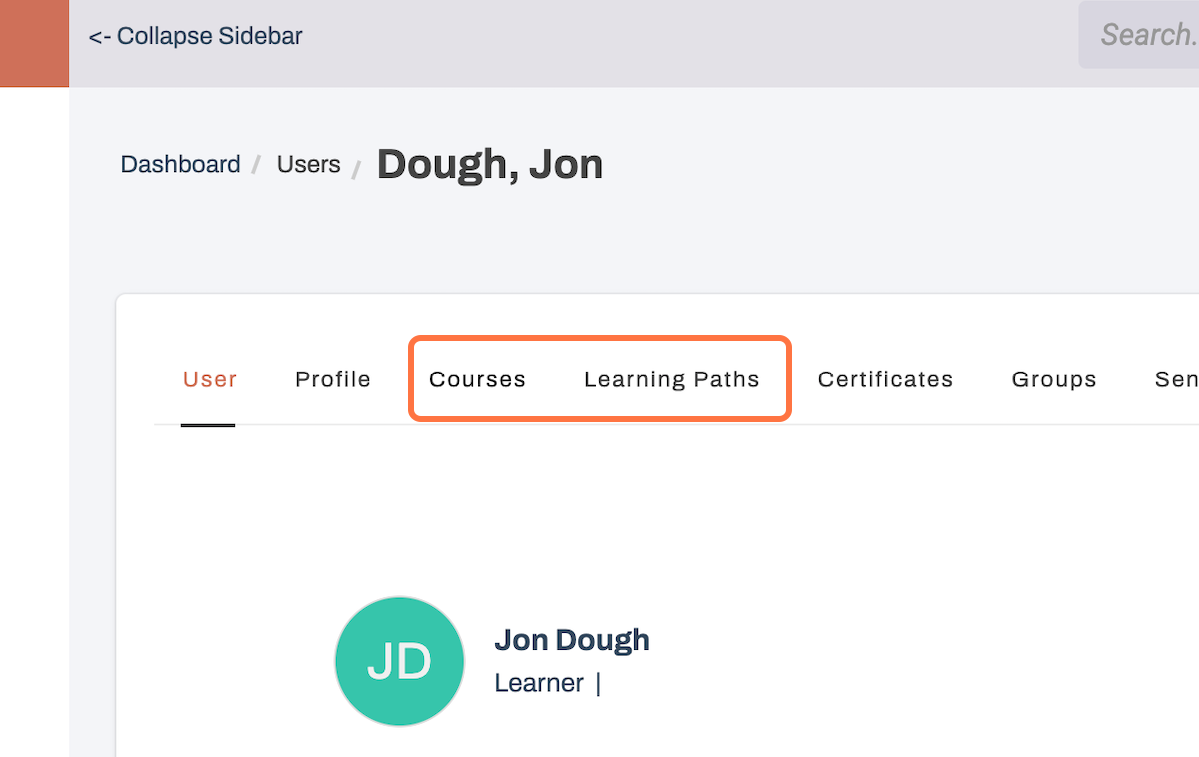This screenshot has width=1199, height=757.
Task: Switch to the User tab
Action: point(209,379)
